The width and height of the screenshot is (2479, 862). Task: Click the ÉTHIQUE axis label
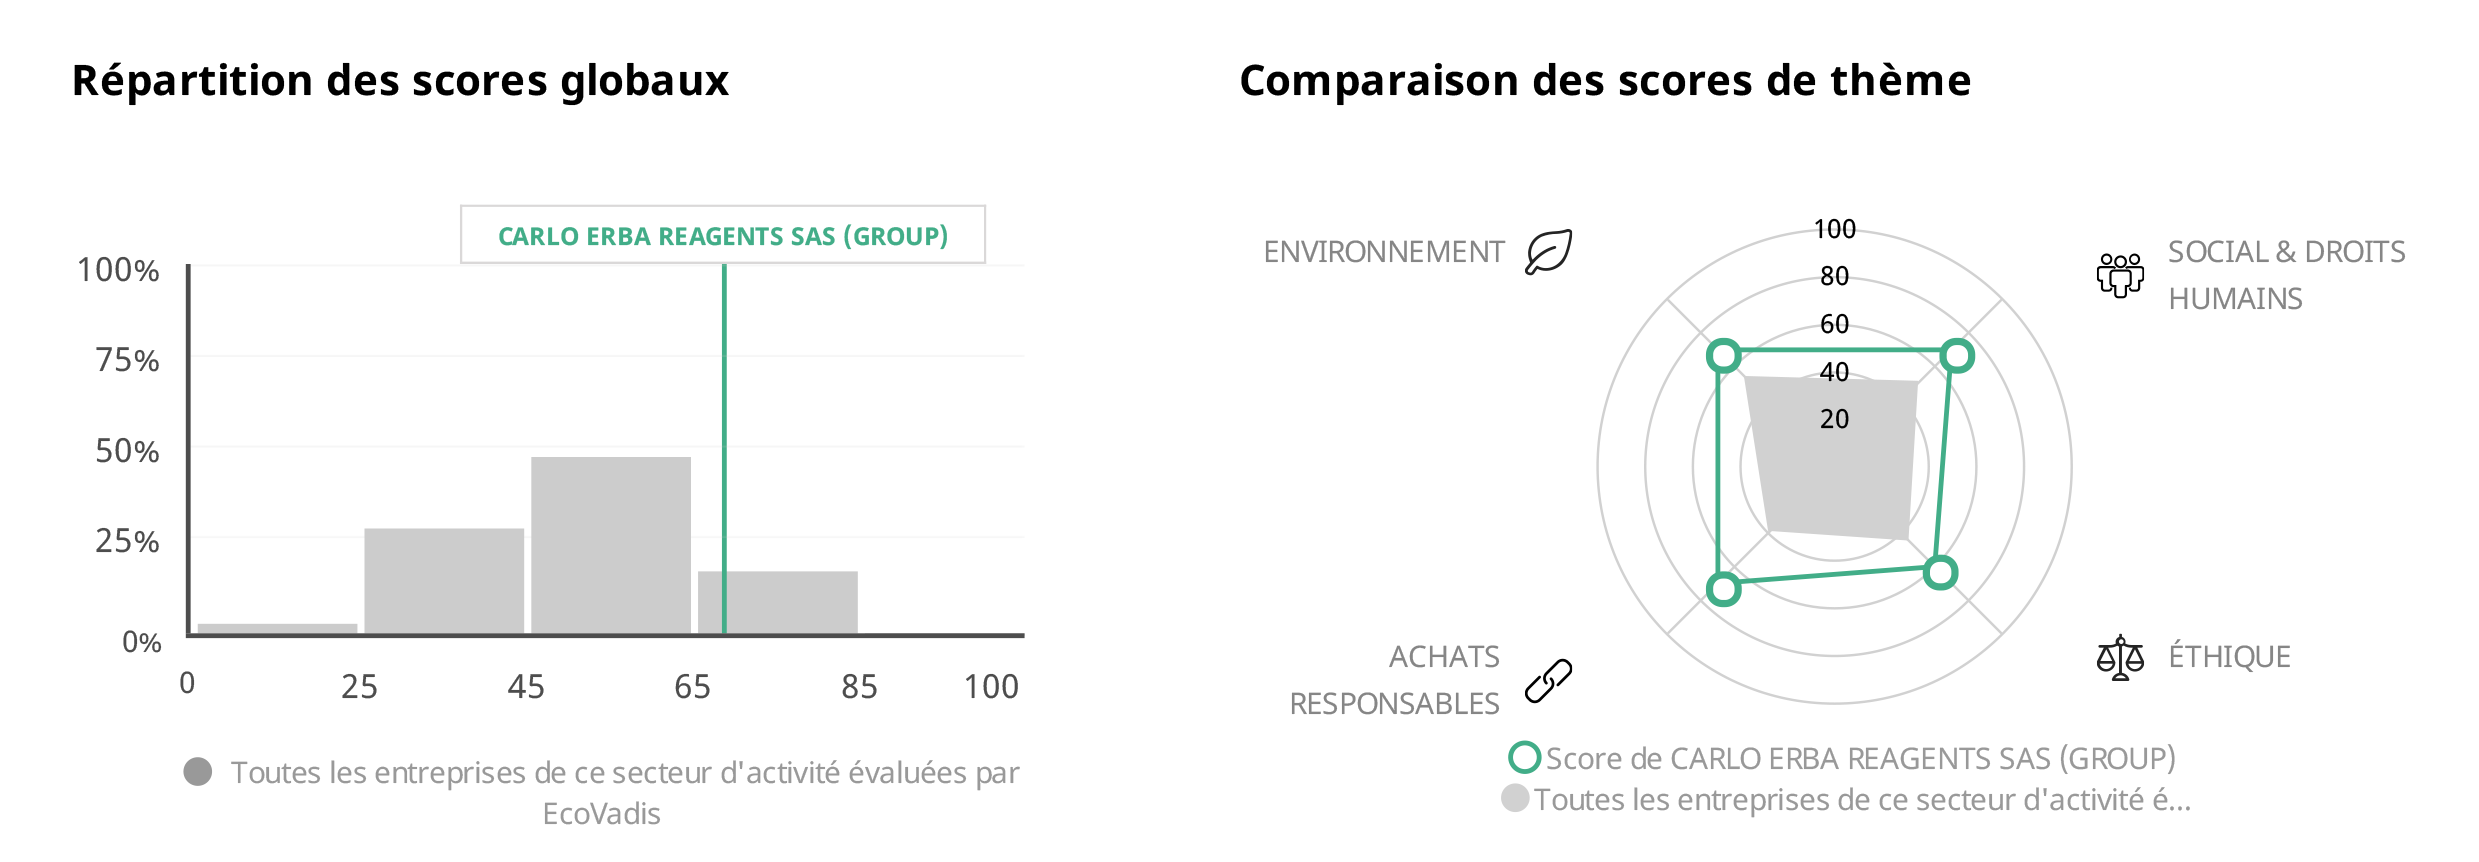pyautogui.click(x=2229, y=657)
